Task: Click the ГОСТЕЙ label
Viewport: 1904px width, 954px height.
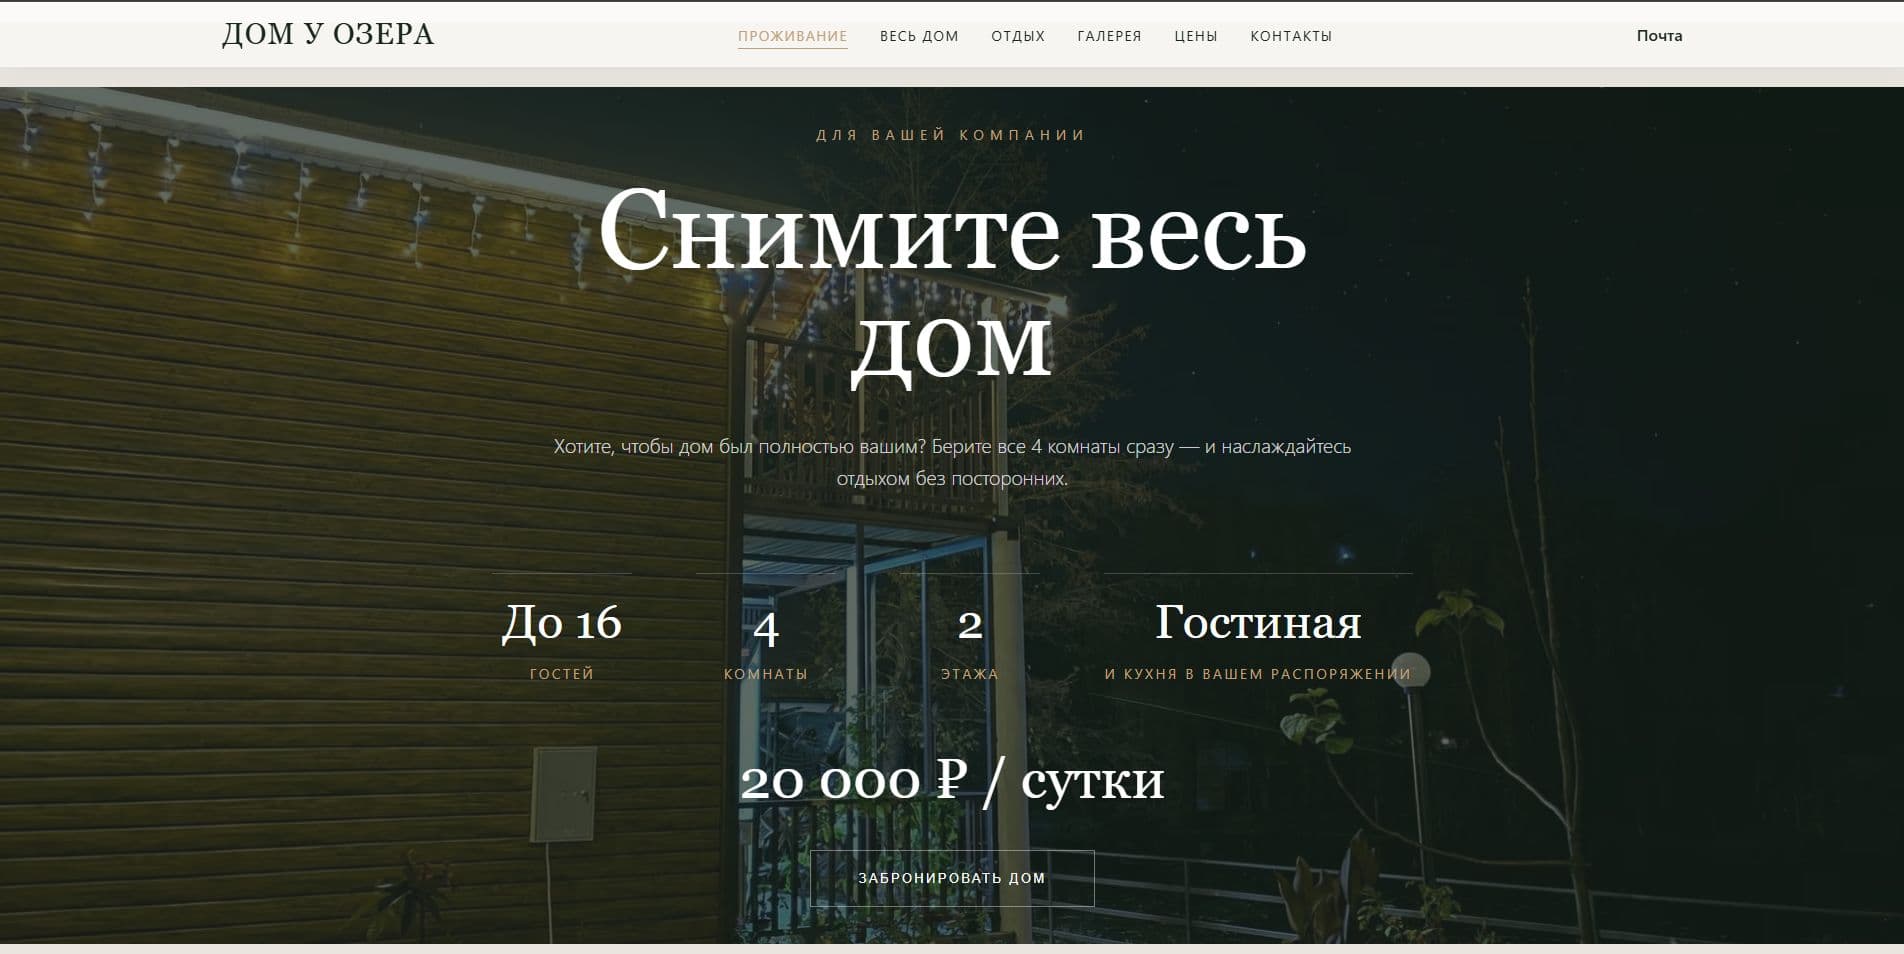Action: pyautogui.click(x=562, y=674)
